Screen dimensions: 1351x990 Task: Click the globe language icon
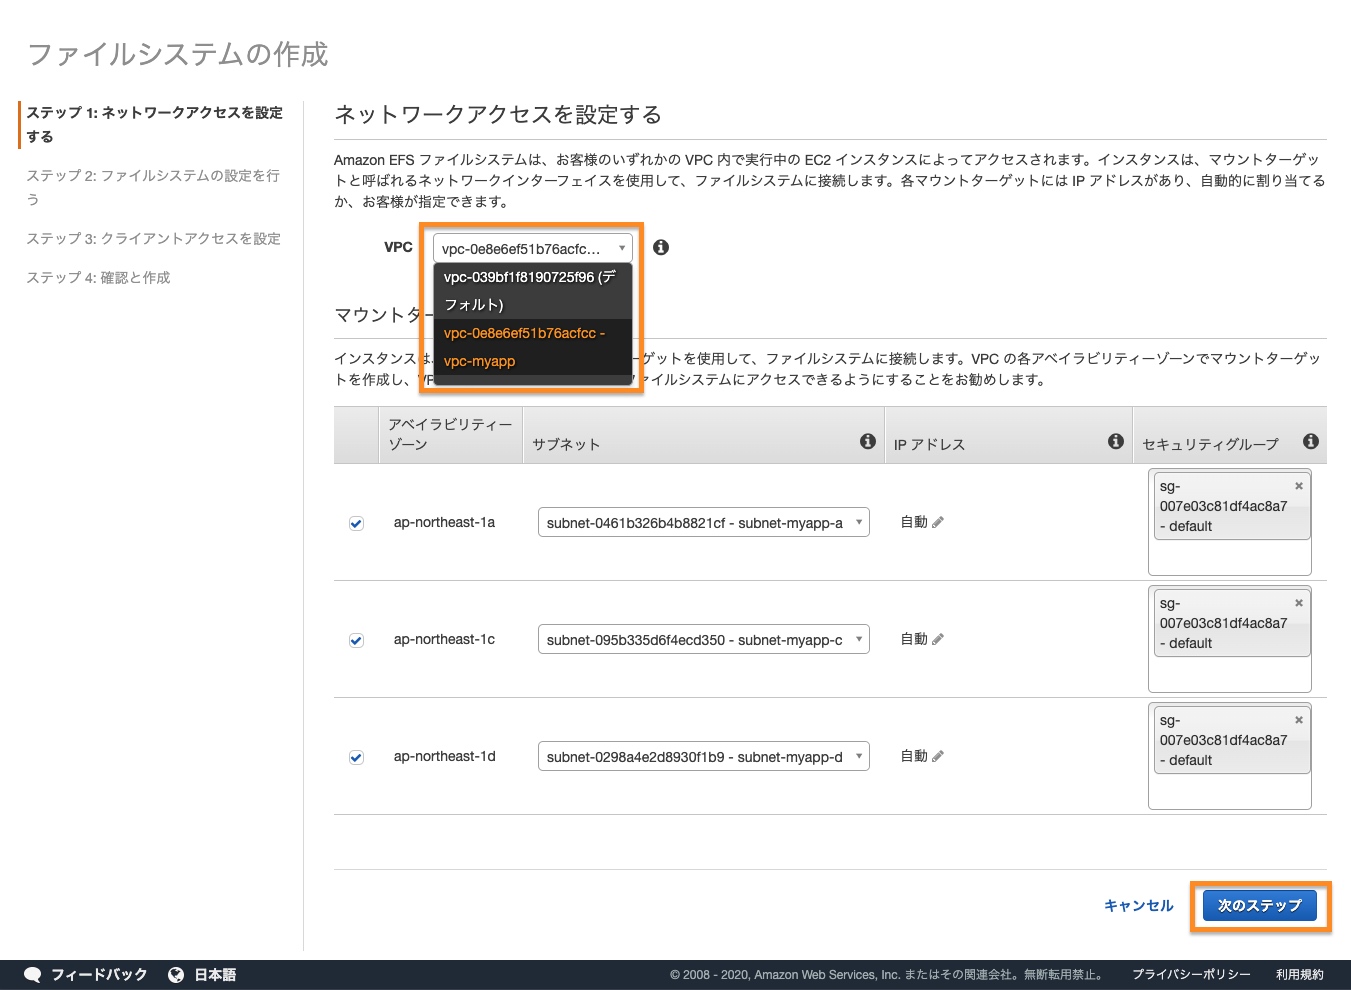point(176,975)
